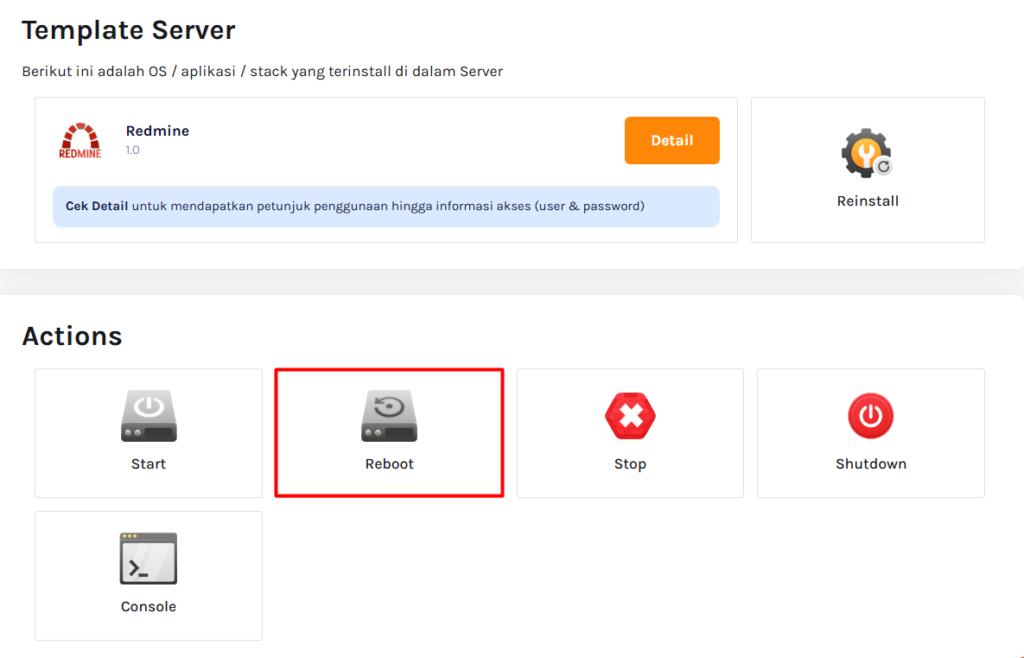This screenshot has width=1024, height=658.
Task: Open the Console terminal icon
Action: pos(148,558)
